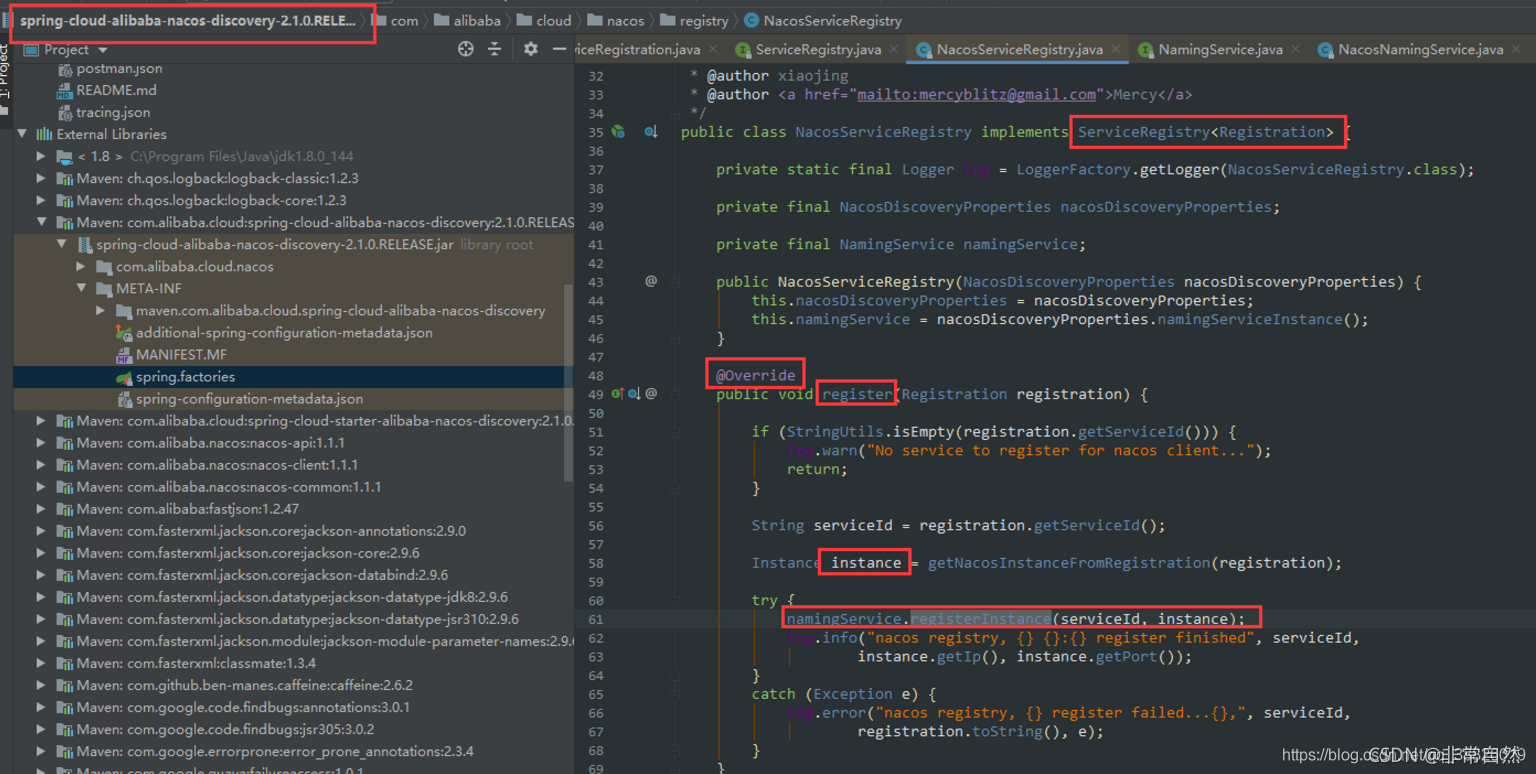1536x774 pixels.
Task: Click the Locate/Scroll from Source crosshair icon
Action: 466,49
